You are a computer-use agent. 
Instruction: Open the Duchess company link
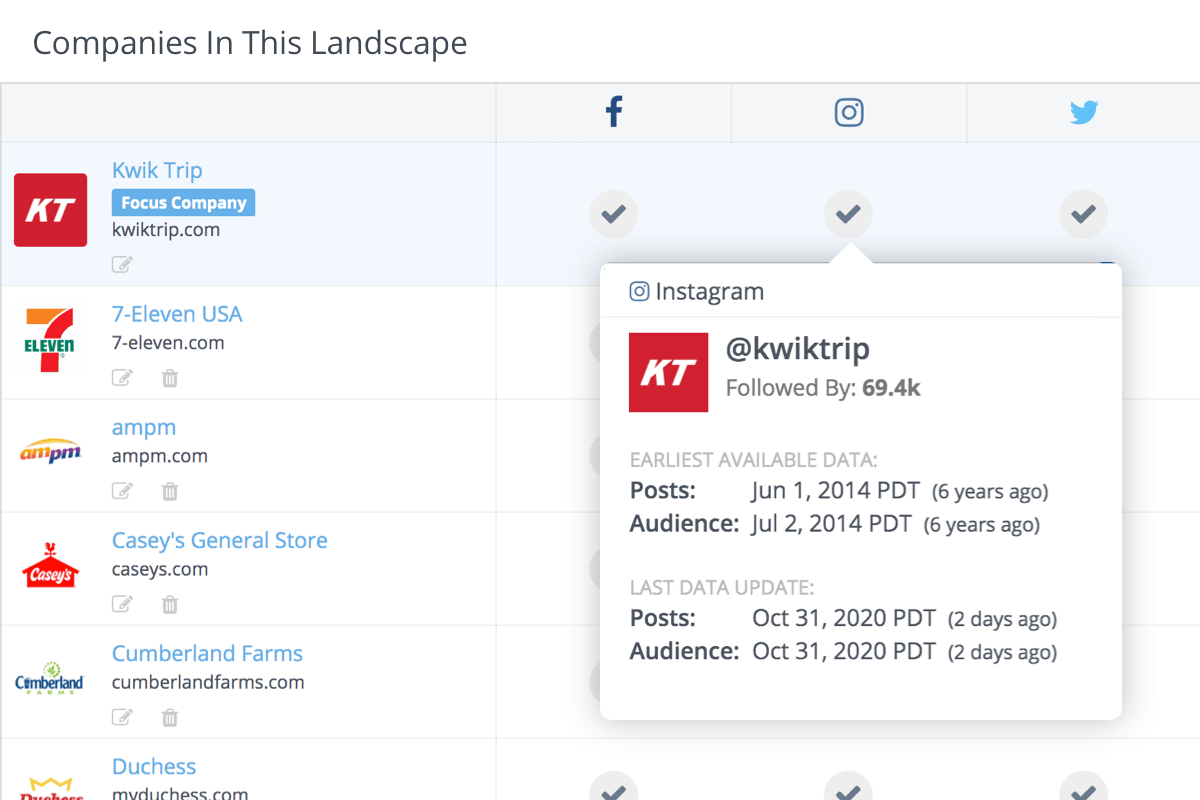tap(154, 767)
